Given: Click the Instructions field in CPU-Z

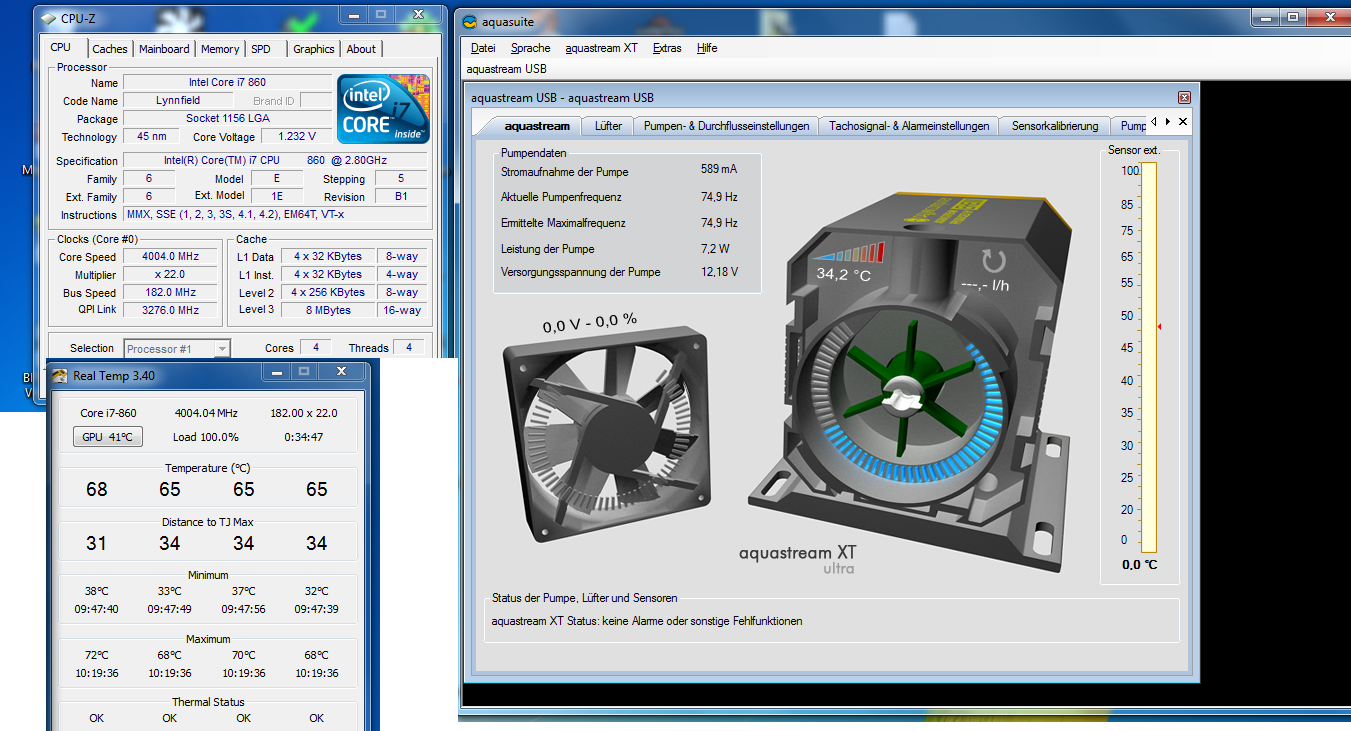Looking at the screenshot, I should click(x=275, y=214).
